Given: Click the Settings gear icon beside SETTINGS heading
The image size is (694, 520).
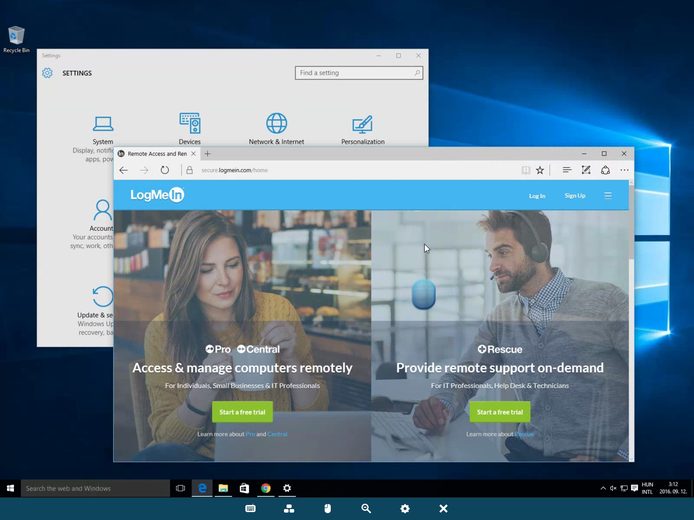Looking at the screenshot, I should 47,73.
